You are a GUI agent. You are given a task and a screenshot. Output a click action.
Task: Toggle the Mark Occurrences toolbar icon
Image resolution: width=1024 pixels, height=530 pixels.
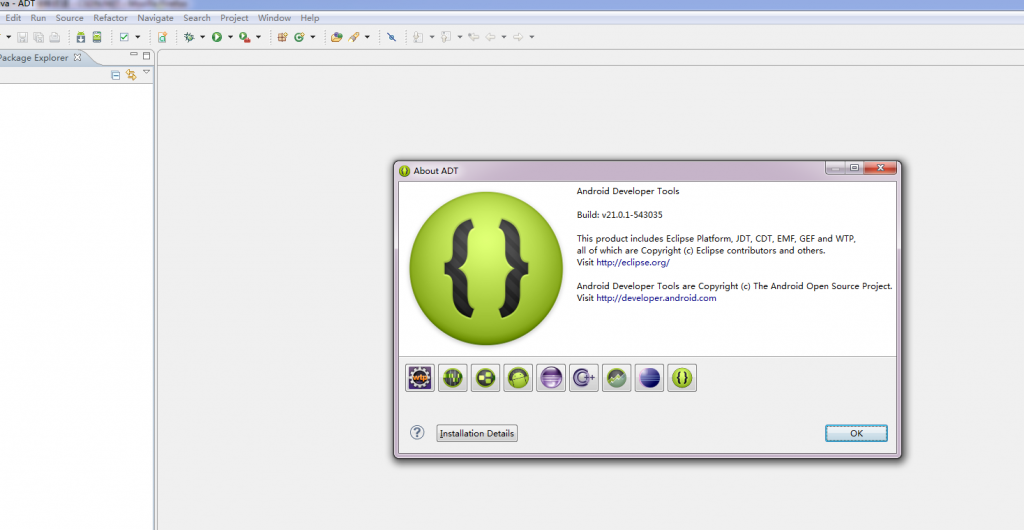tap(391, 37)
